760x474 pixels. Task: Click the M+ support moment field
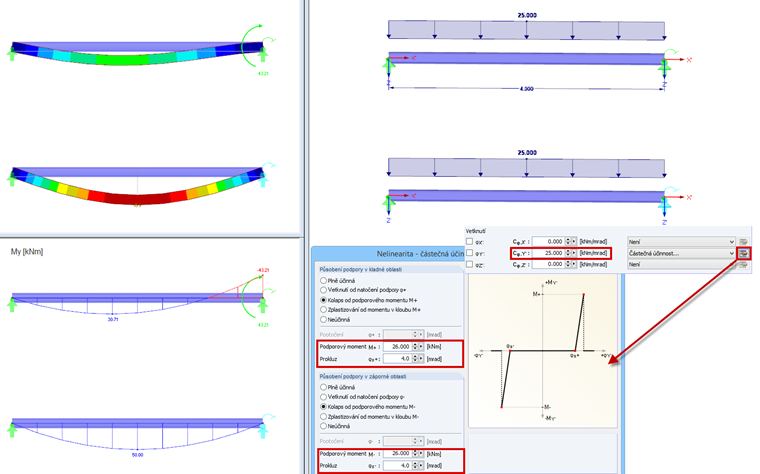[x=397, y=347]
